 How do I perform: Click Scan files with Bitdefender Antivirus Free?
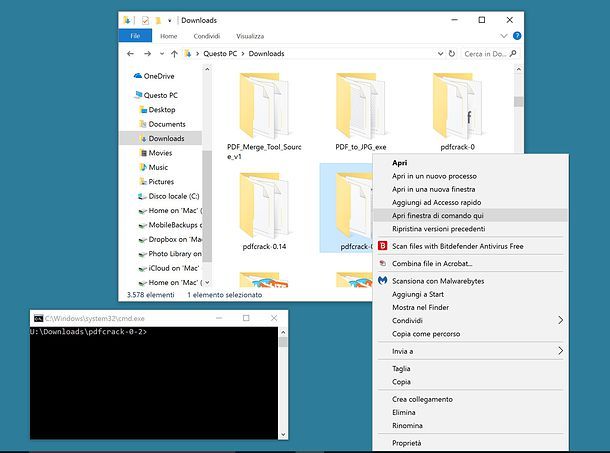click(458, 246)
